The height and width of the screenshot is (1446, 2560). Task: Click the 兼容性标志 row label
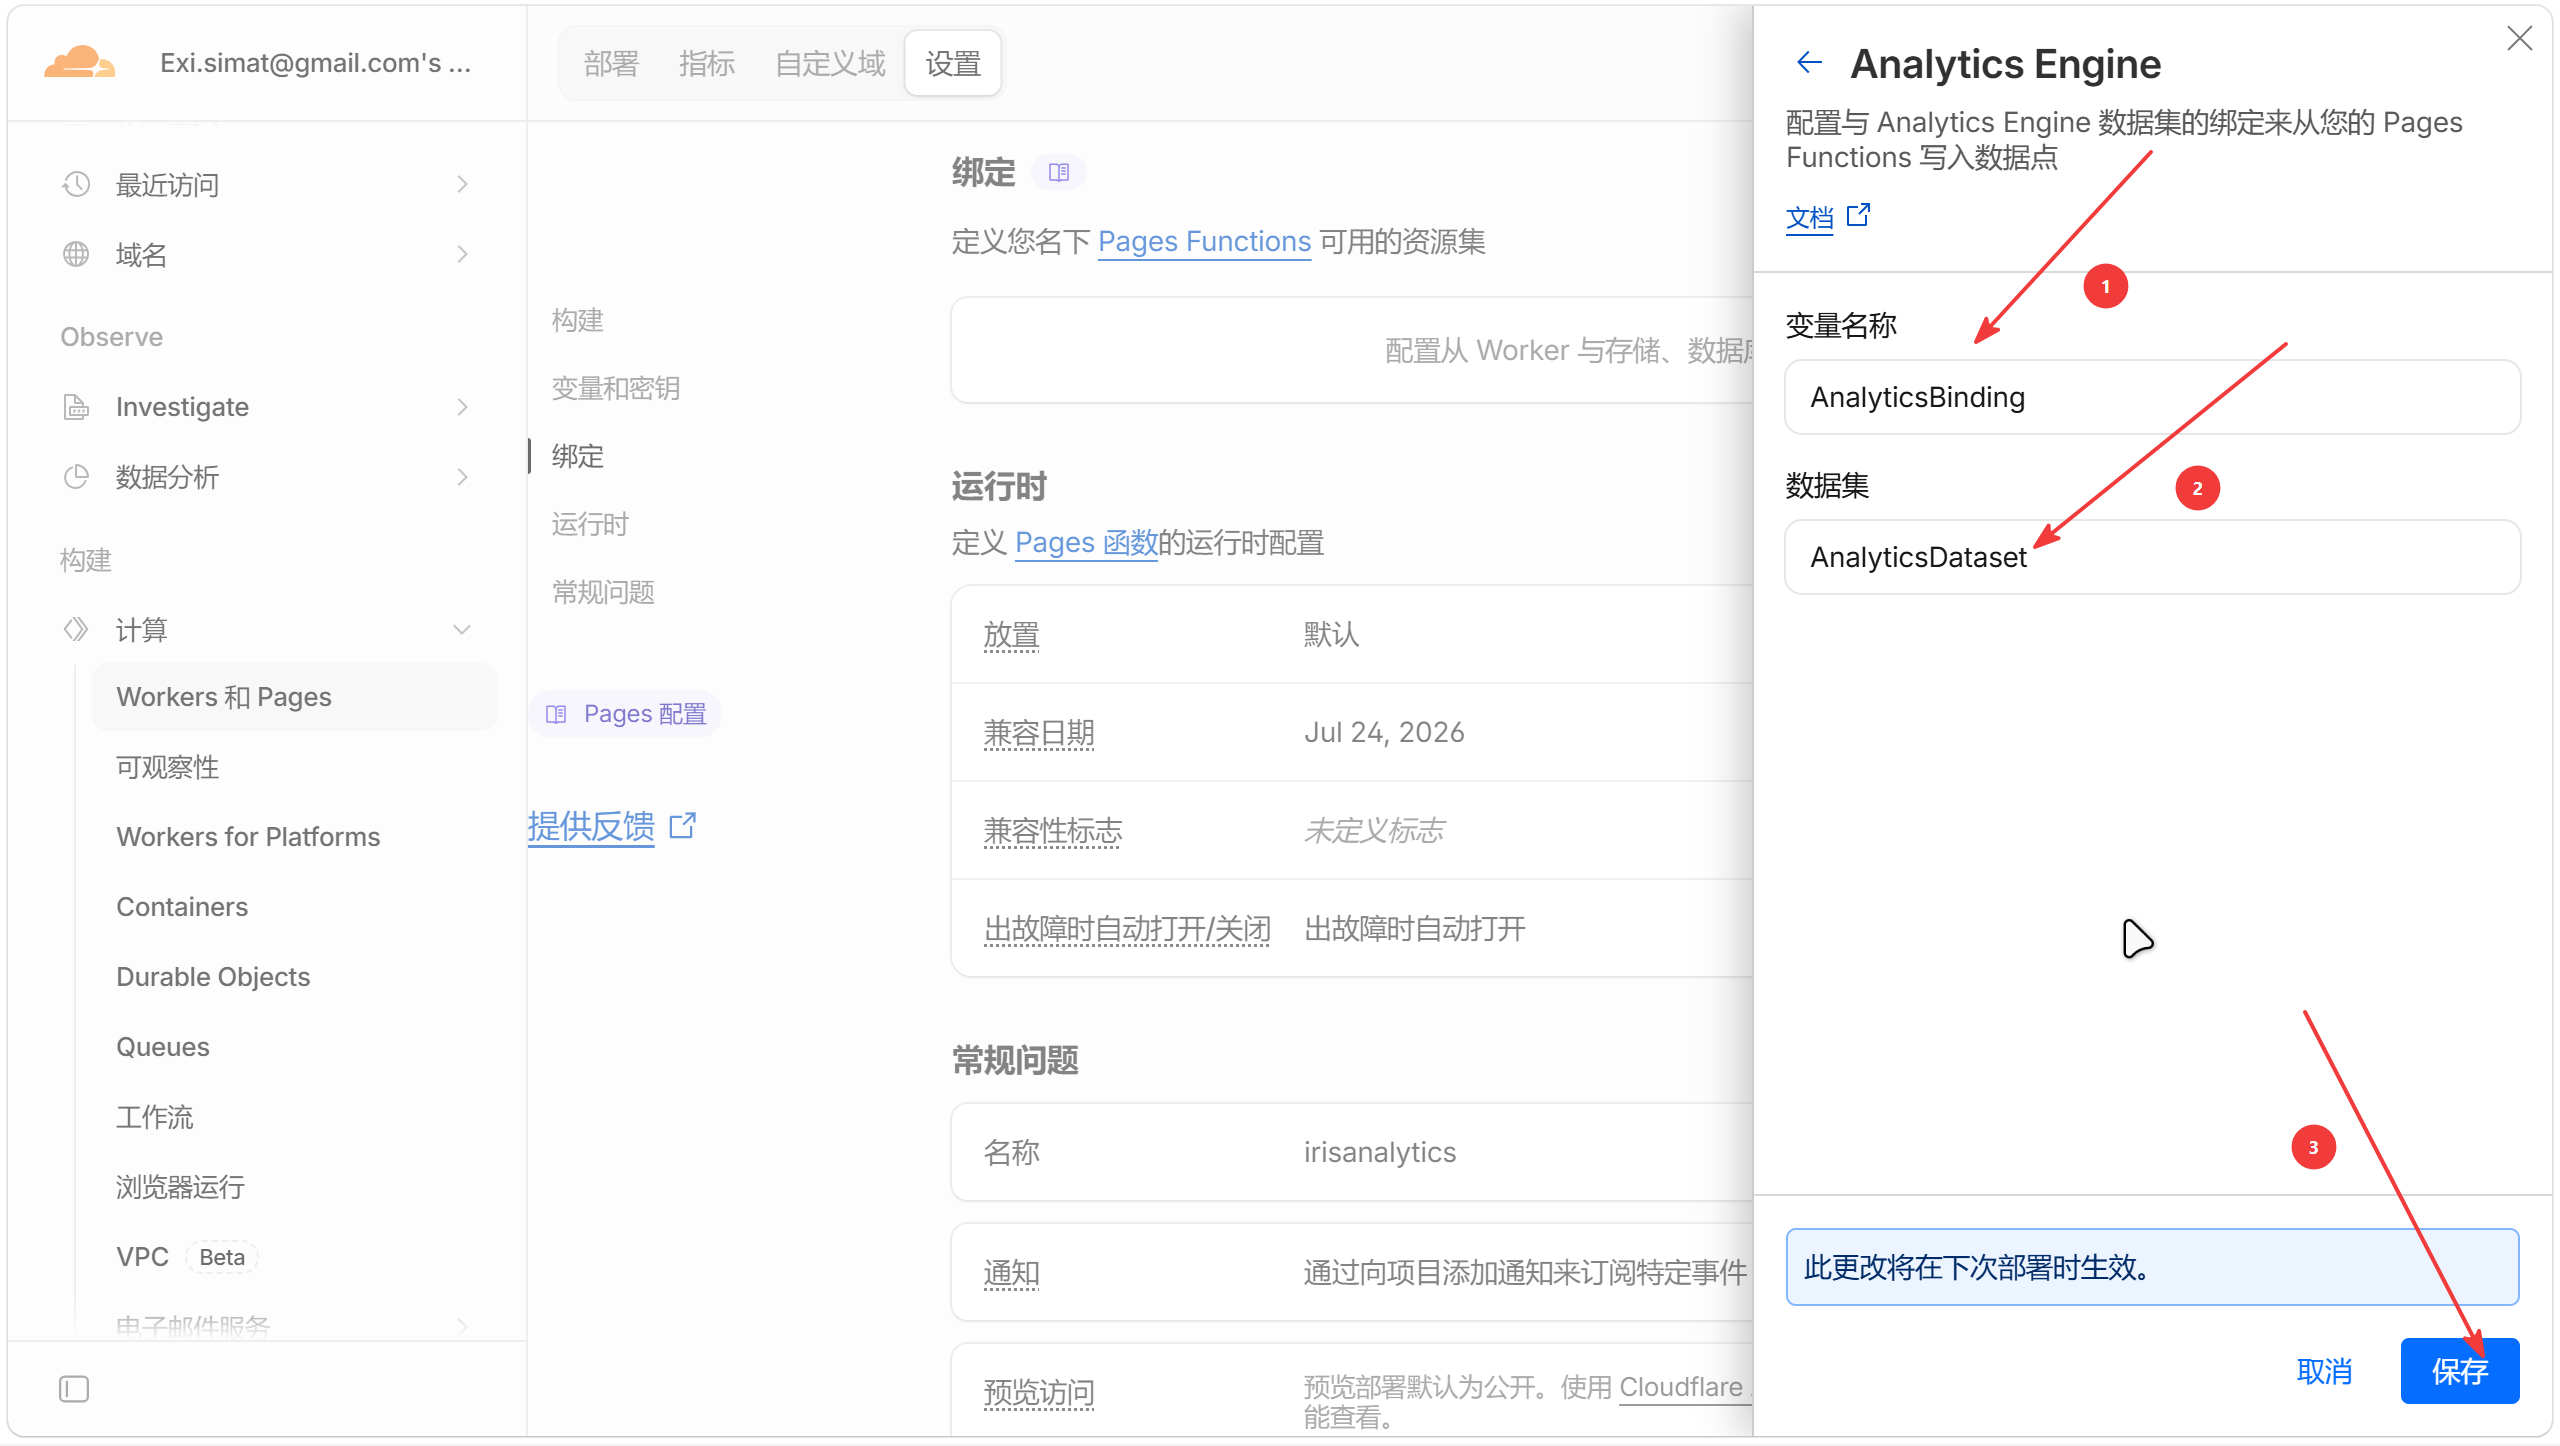click(1053, 830)
